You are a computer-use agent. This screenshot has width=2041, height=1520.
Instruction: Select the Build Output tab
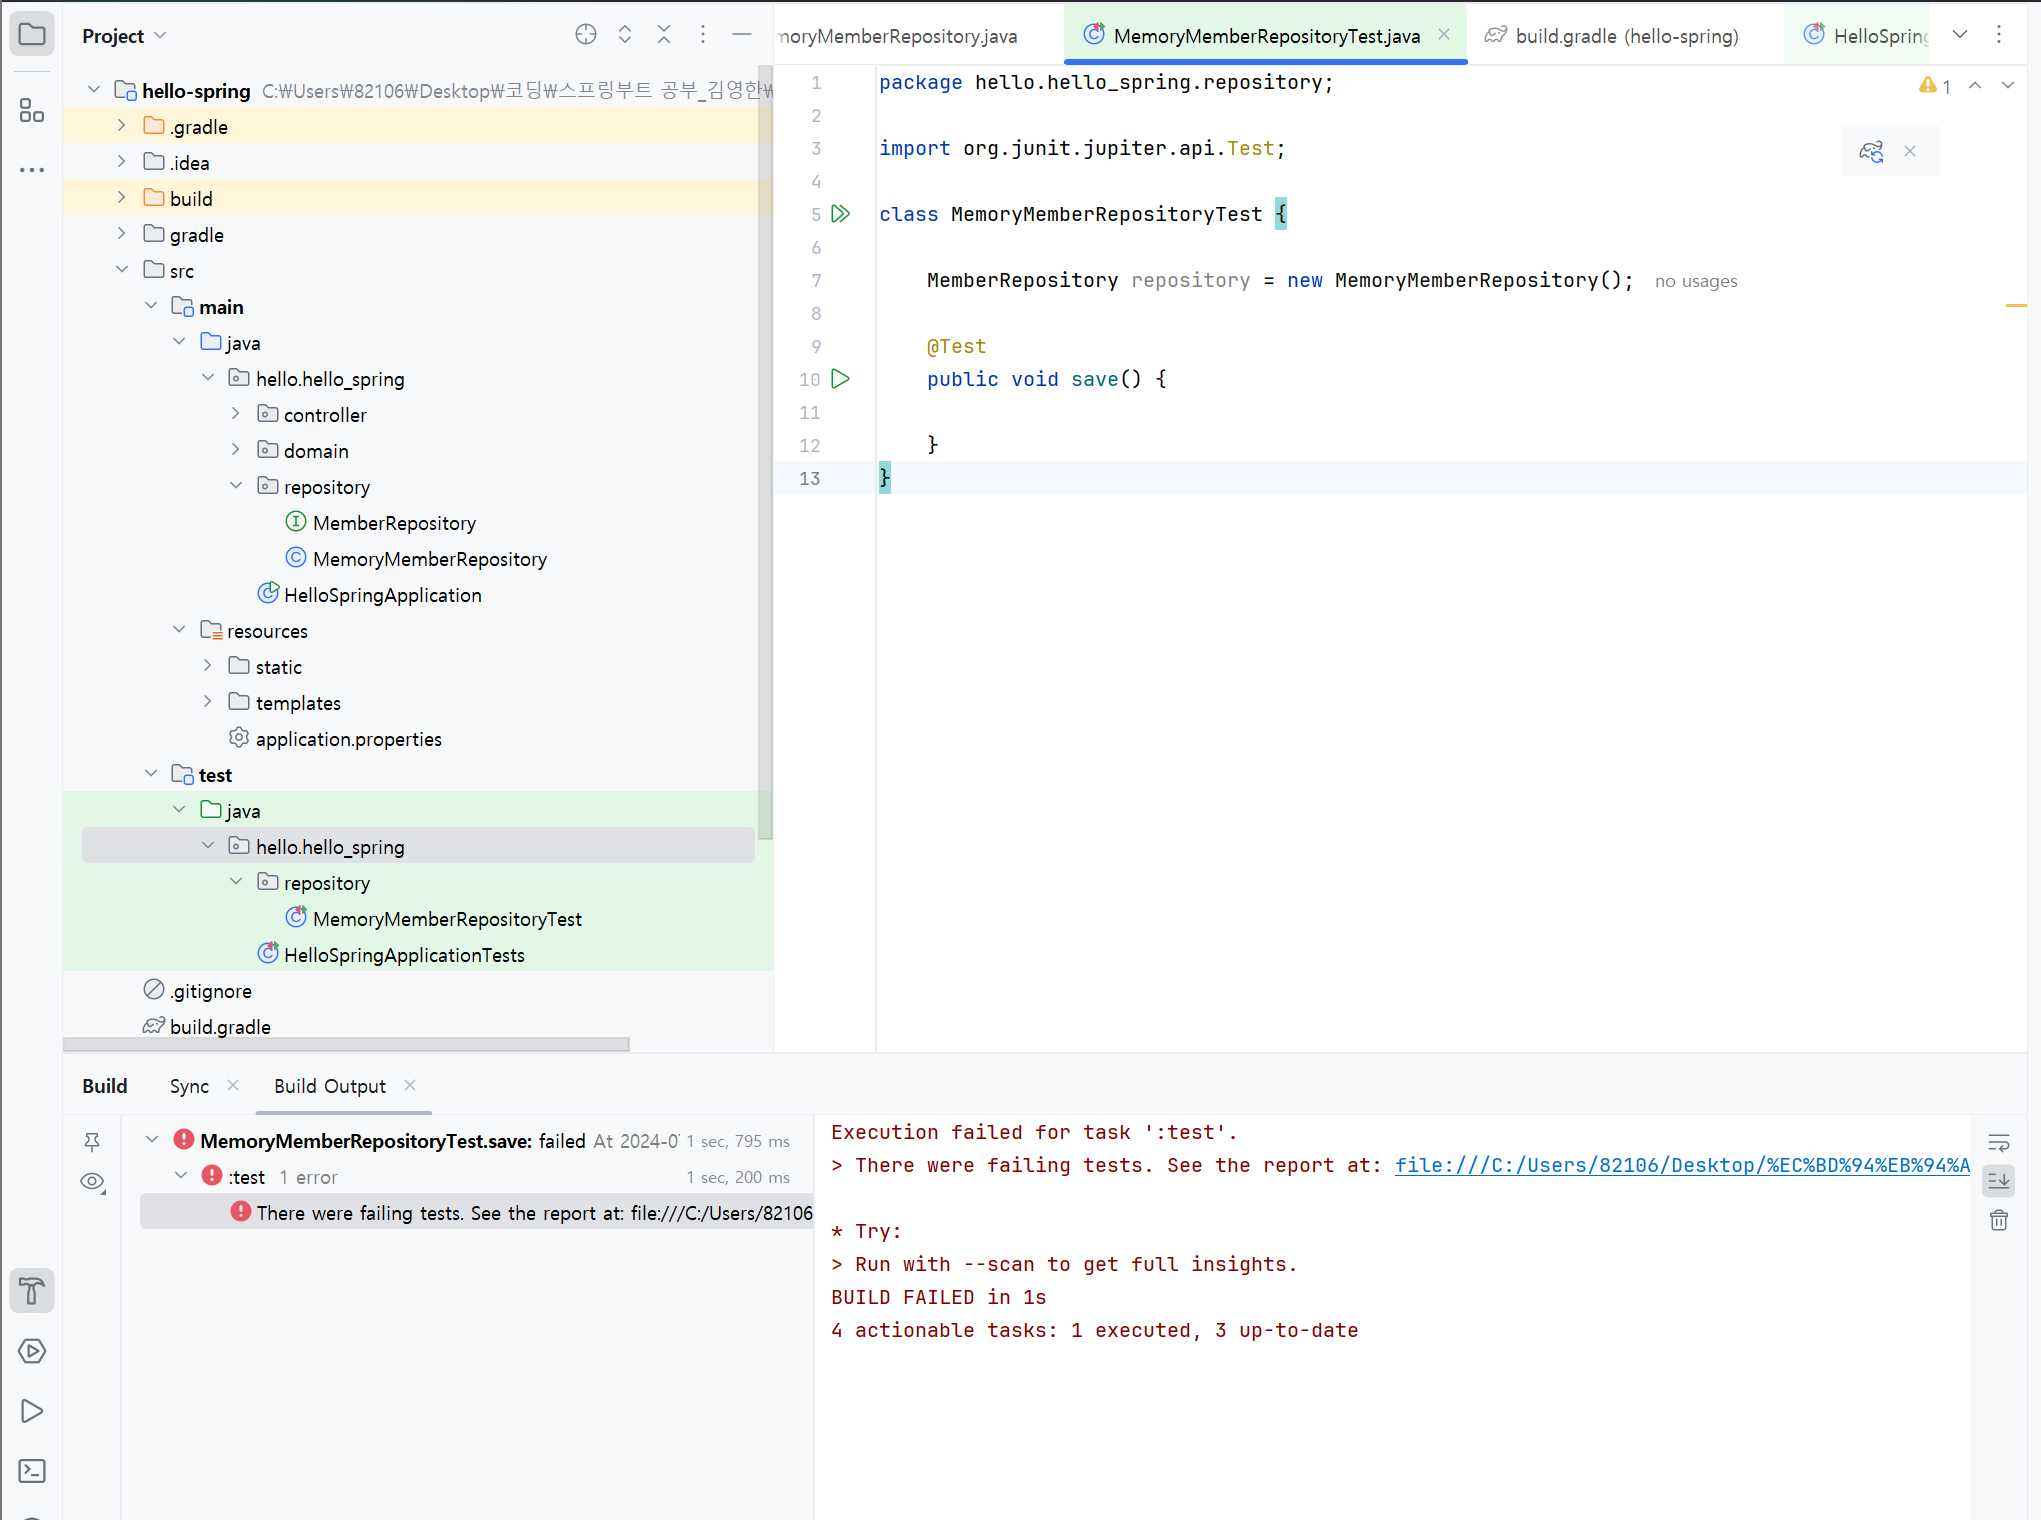click(330, 1086)
